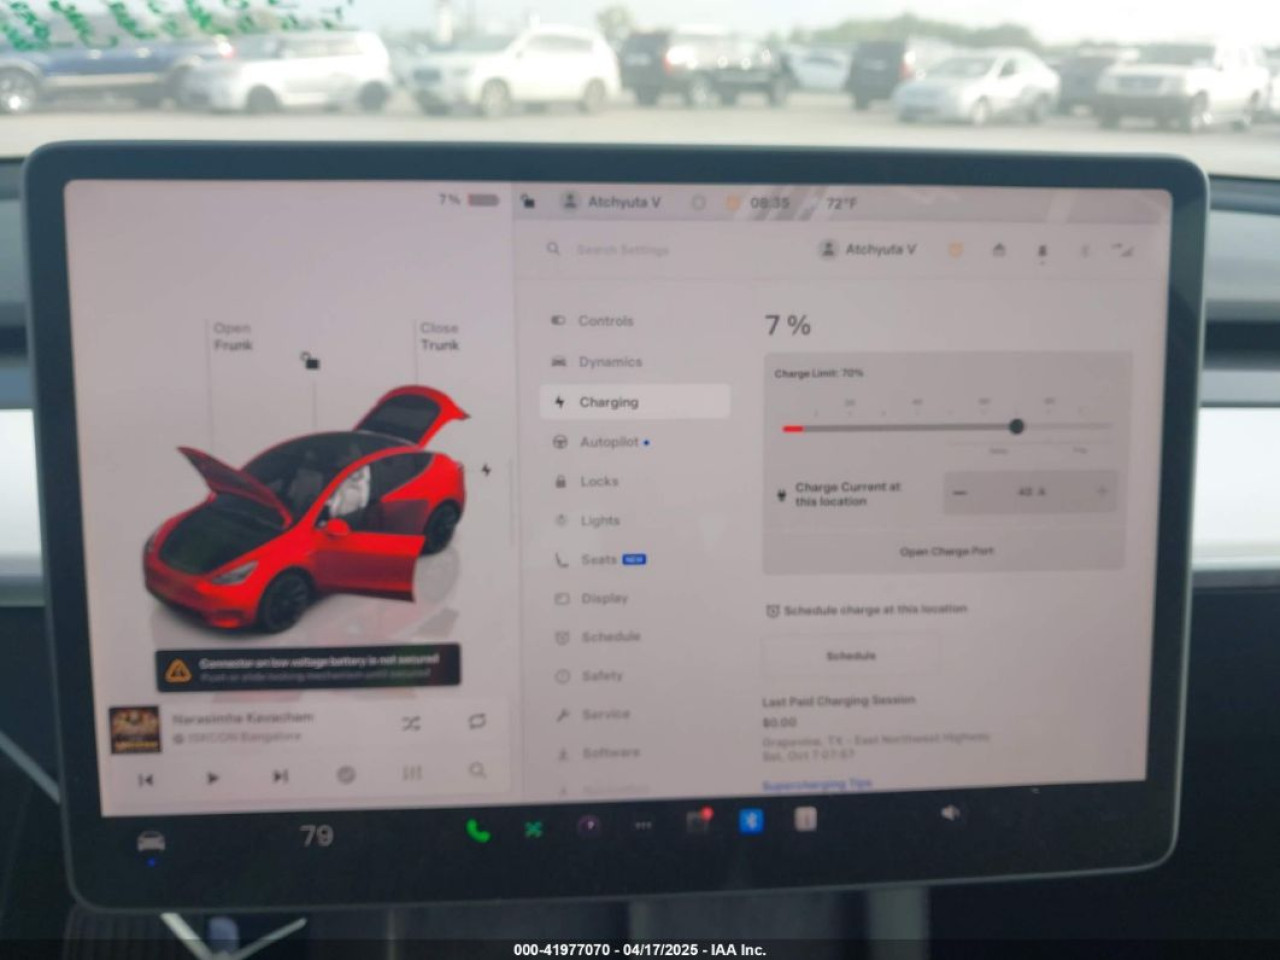
Task: Open the Safety settings
Action: 590,676
